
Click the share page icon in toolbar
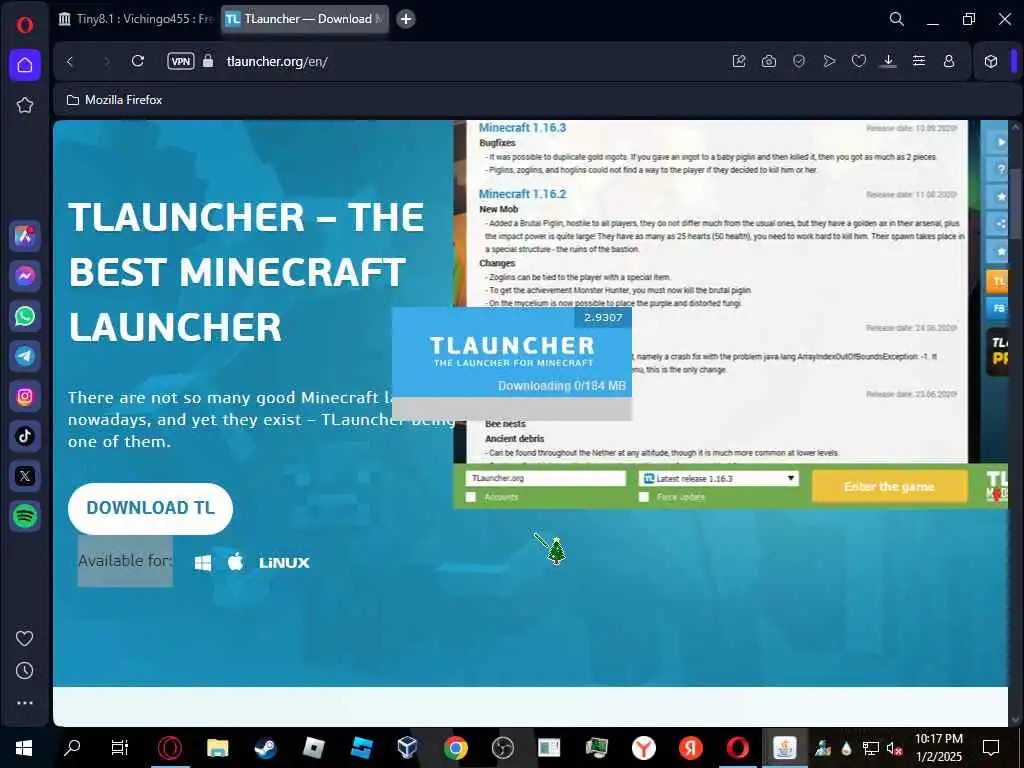click(739, 61)
